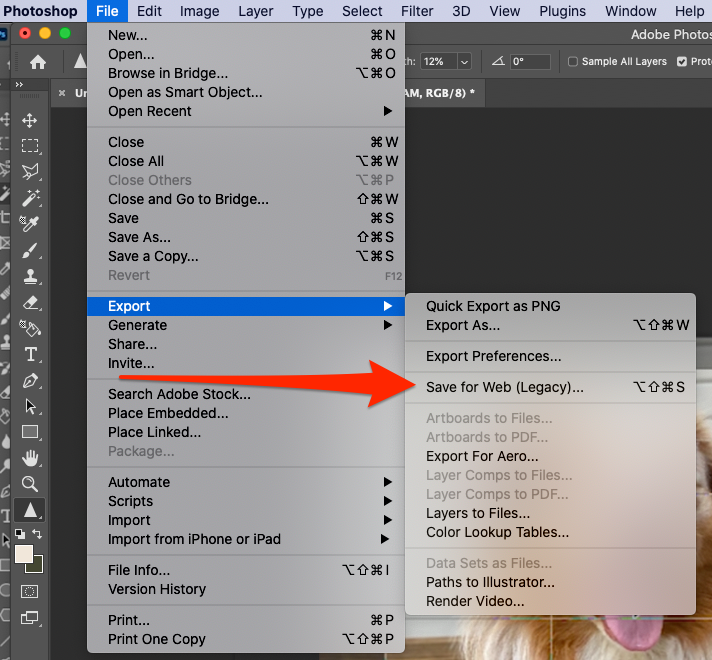Swap foreground and background colors

37,534
